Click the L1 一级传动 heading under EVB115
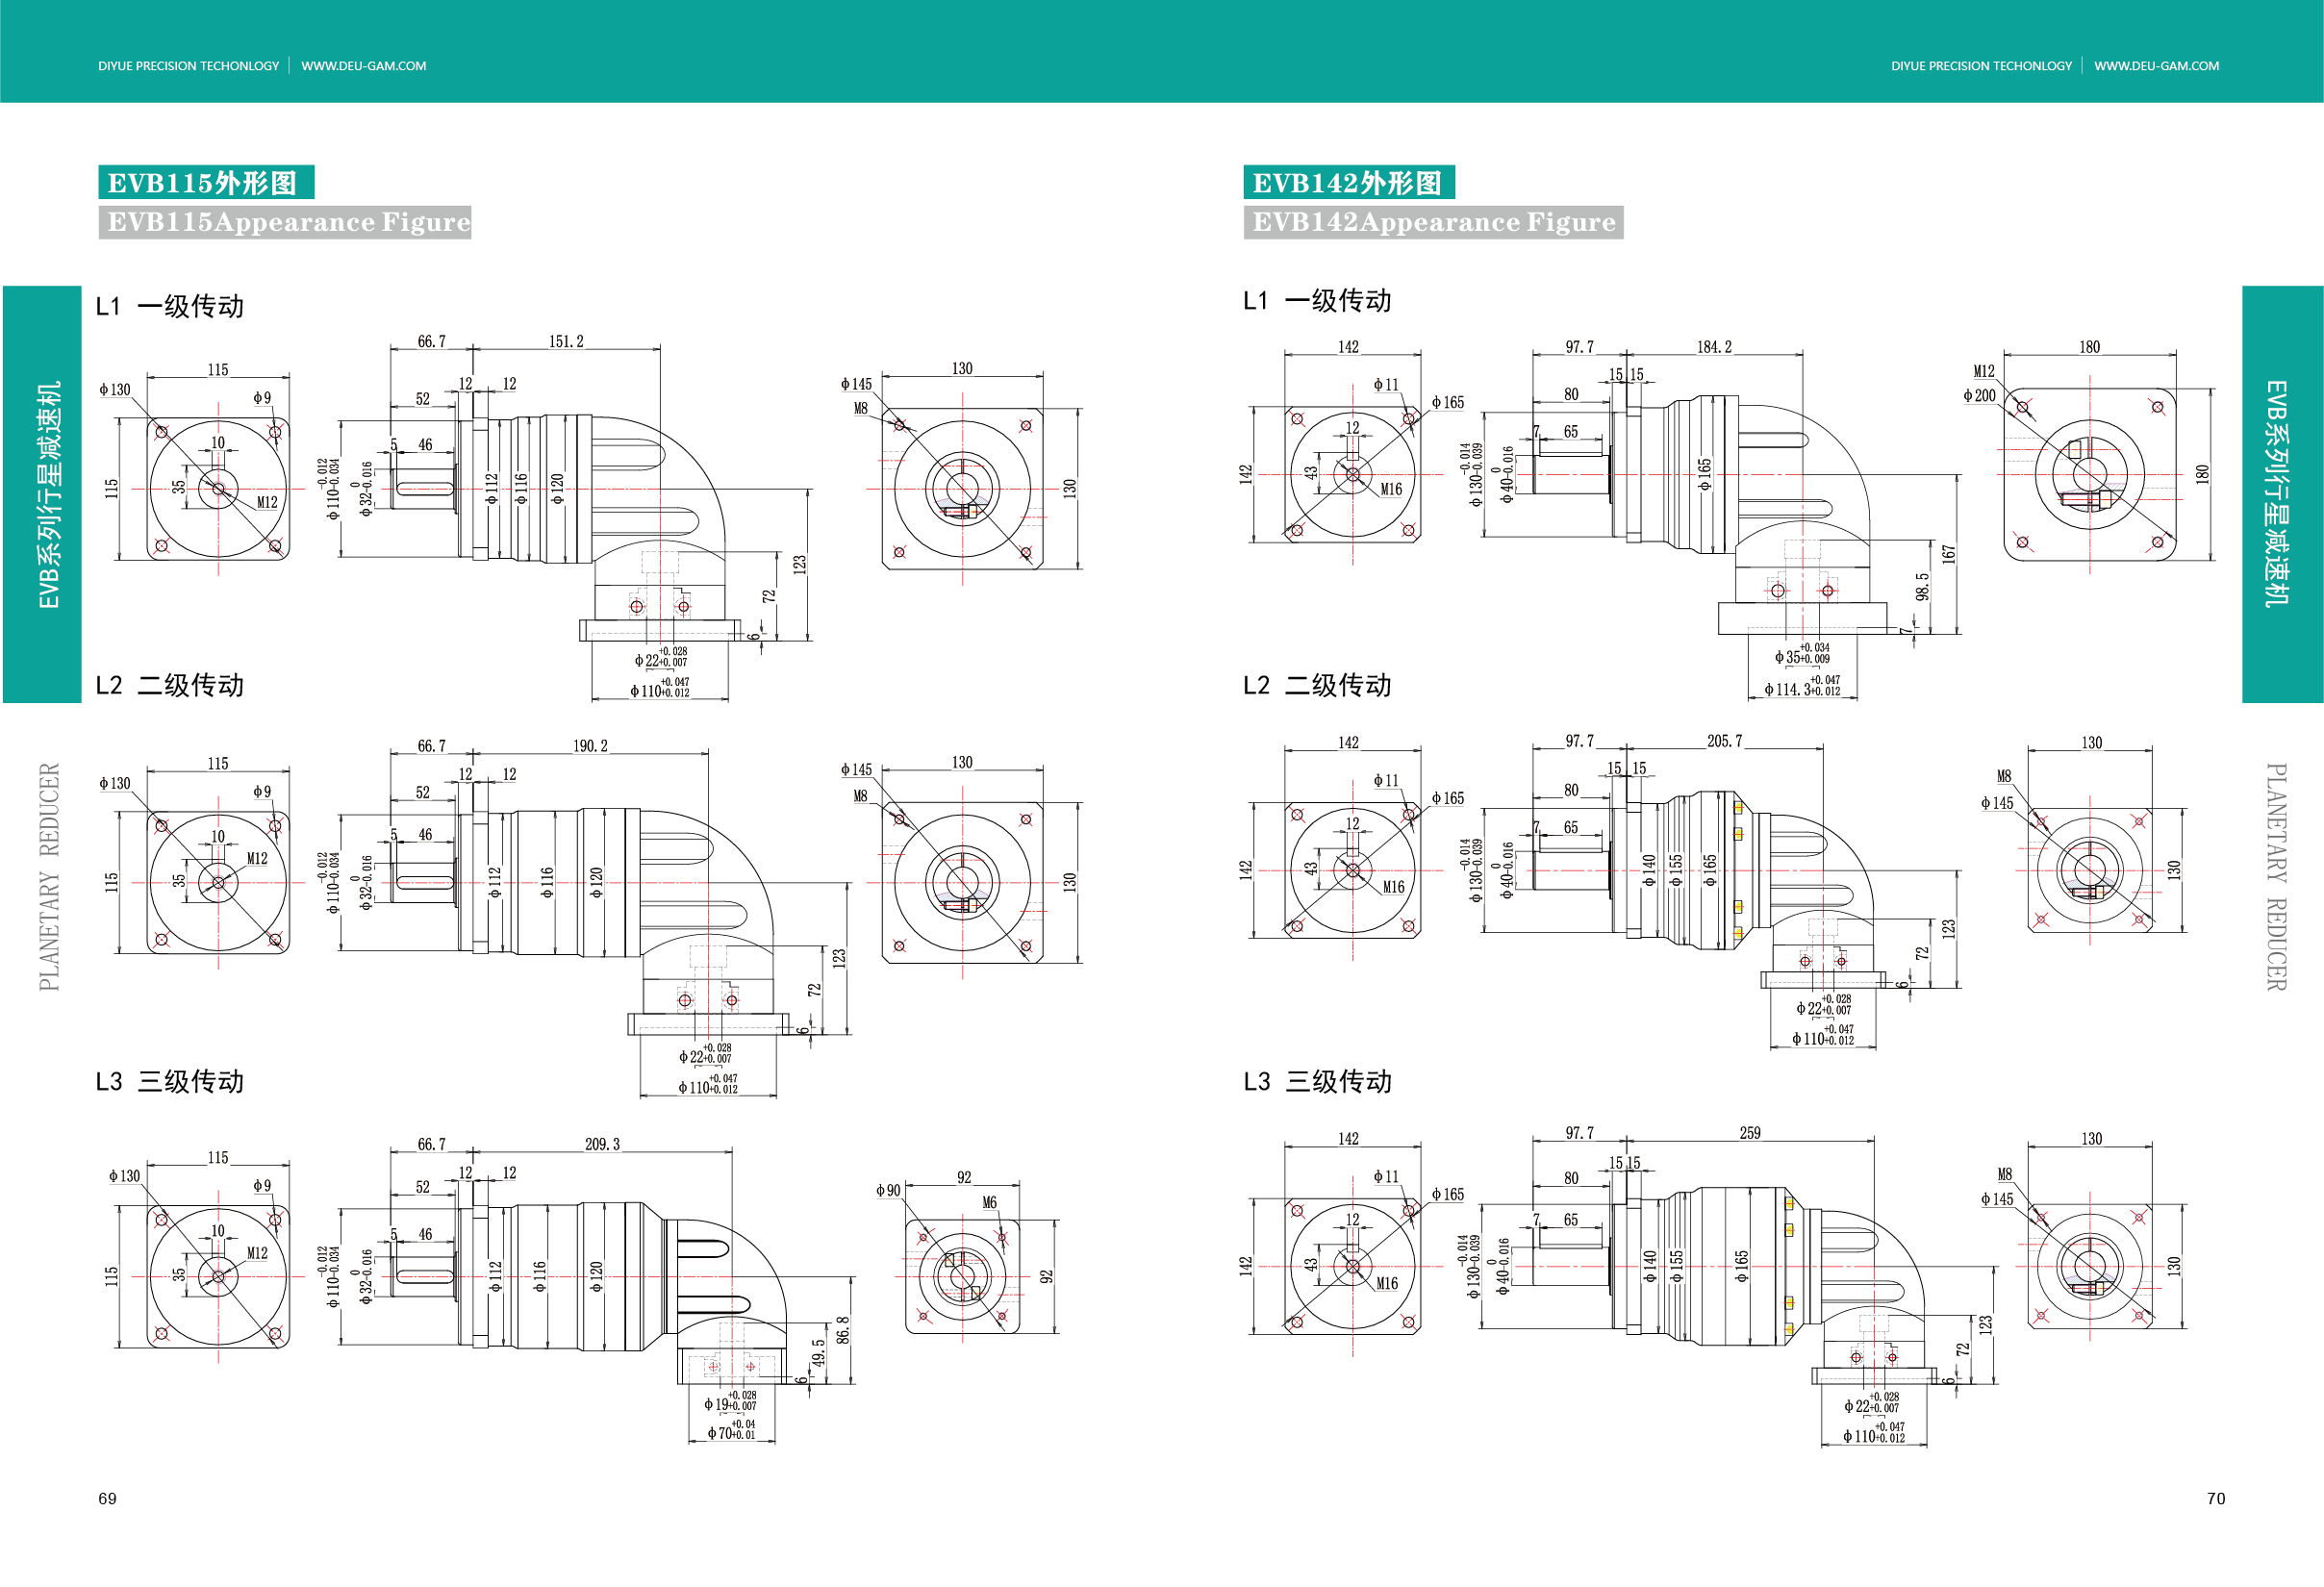 click(170, 306)
